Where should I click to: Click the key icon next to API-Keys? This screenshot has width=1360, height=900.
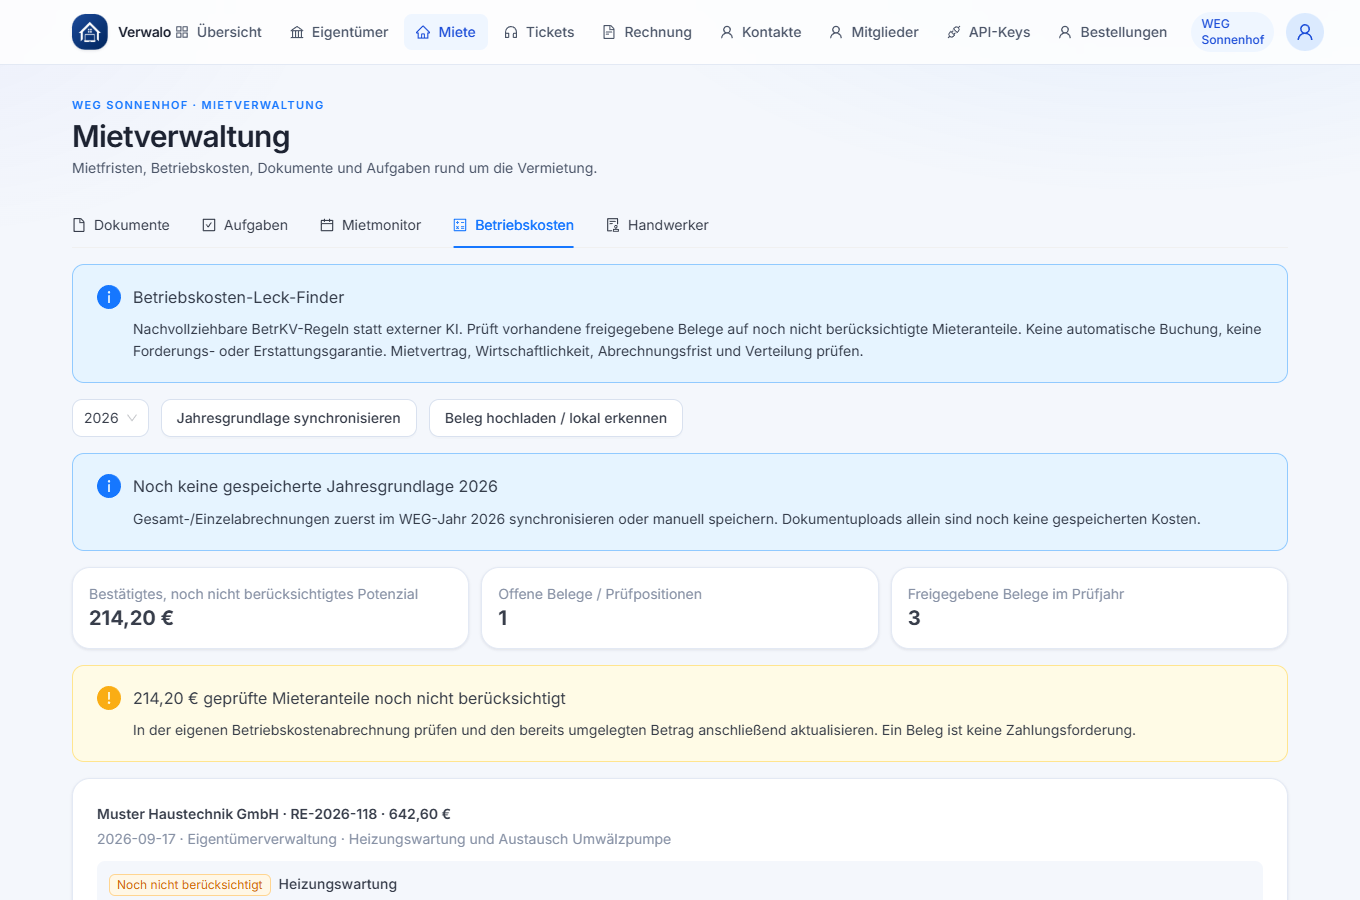pos(954,32)
